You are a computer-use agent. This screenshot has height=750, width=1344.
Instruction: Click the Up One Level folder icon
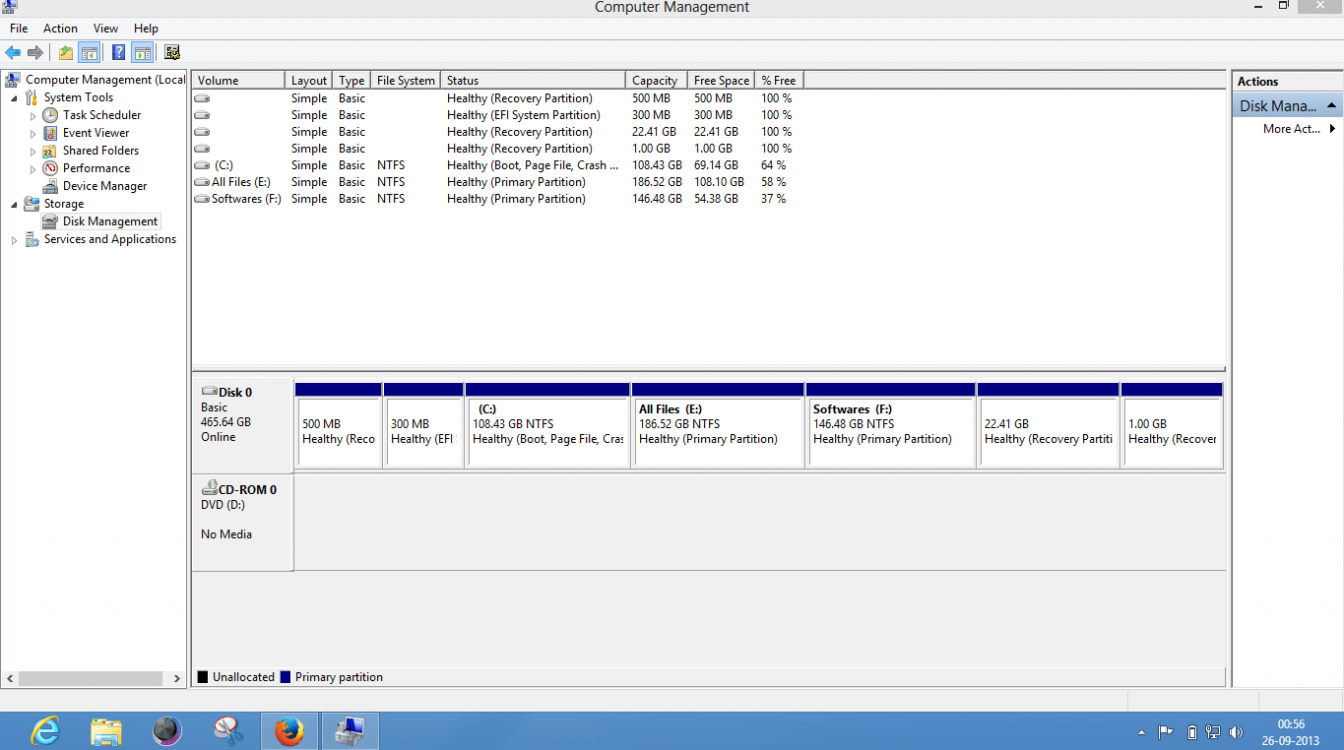point(66,53)
